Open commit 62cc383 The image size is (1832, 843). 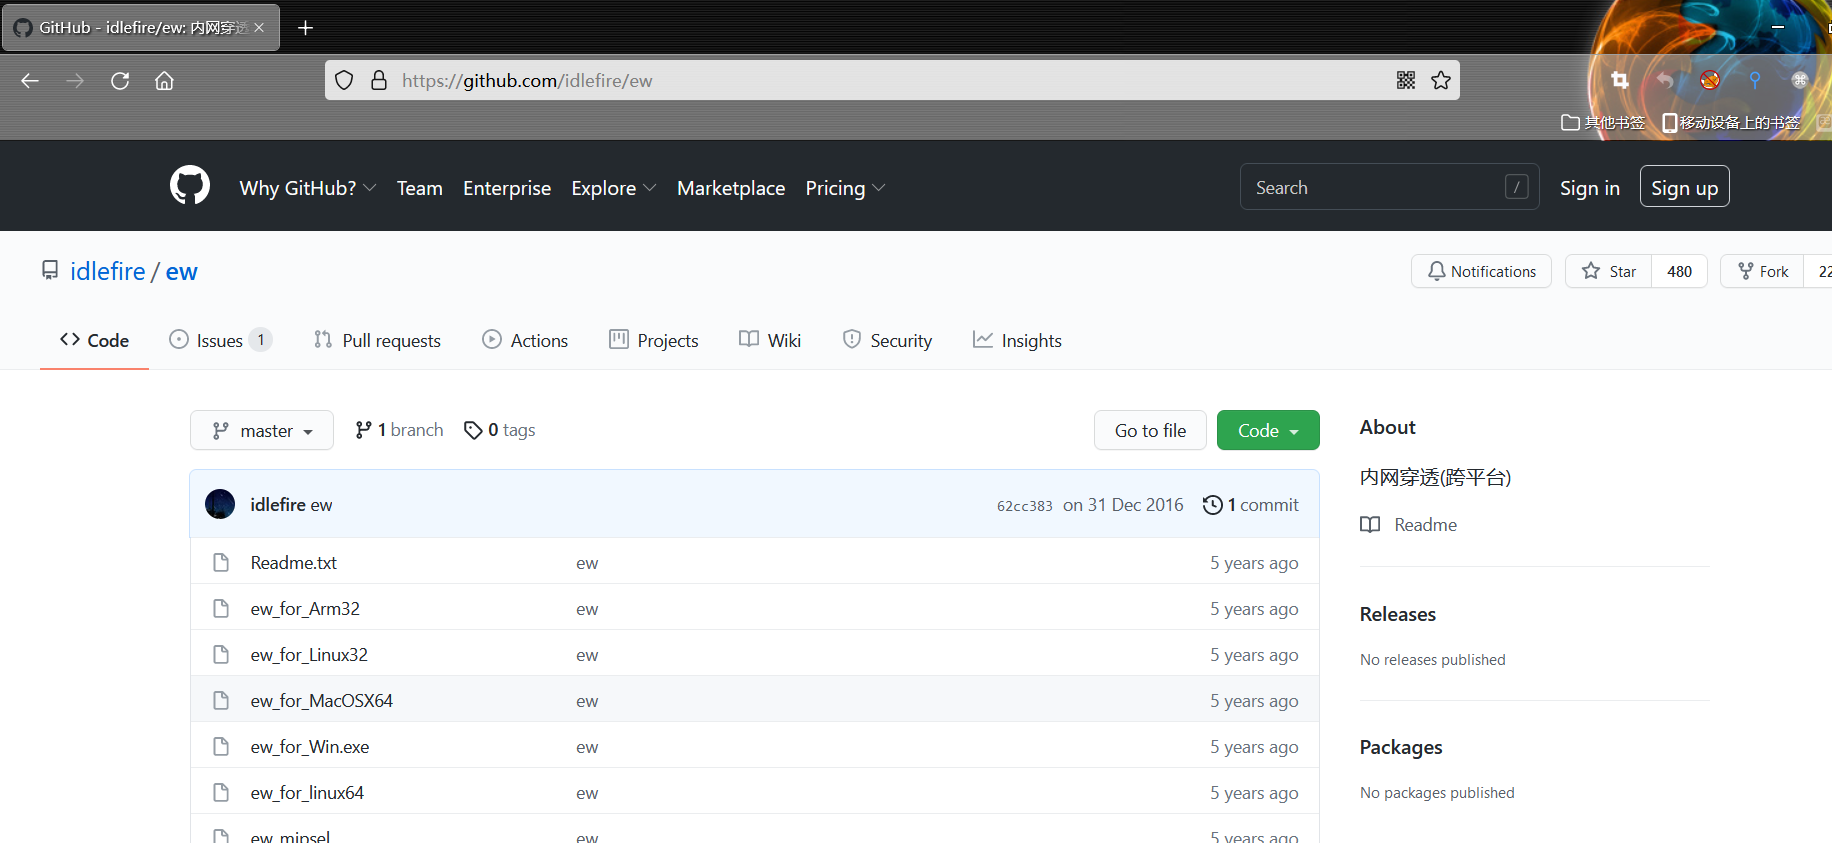(x=1024, y=506)
